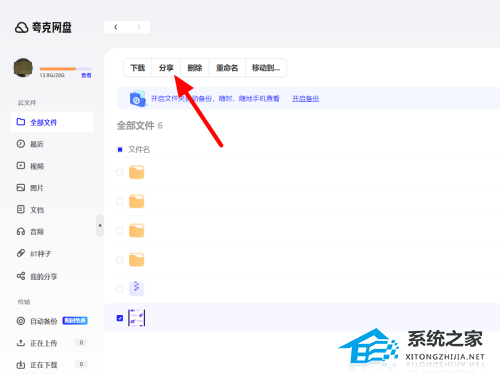Check the first folder's checkbox
Image resolution: width=500 pixels, height=375 pixels.
(120, 172)
